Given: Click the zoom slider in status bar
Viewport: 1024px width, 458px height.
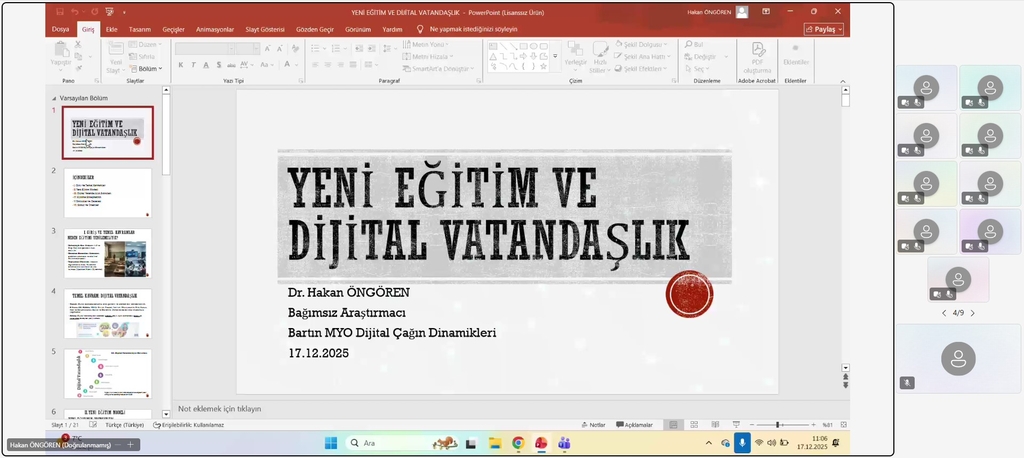Looking at the screenshot, I should point(779,425).
